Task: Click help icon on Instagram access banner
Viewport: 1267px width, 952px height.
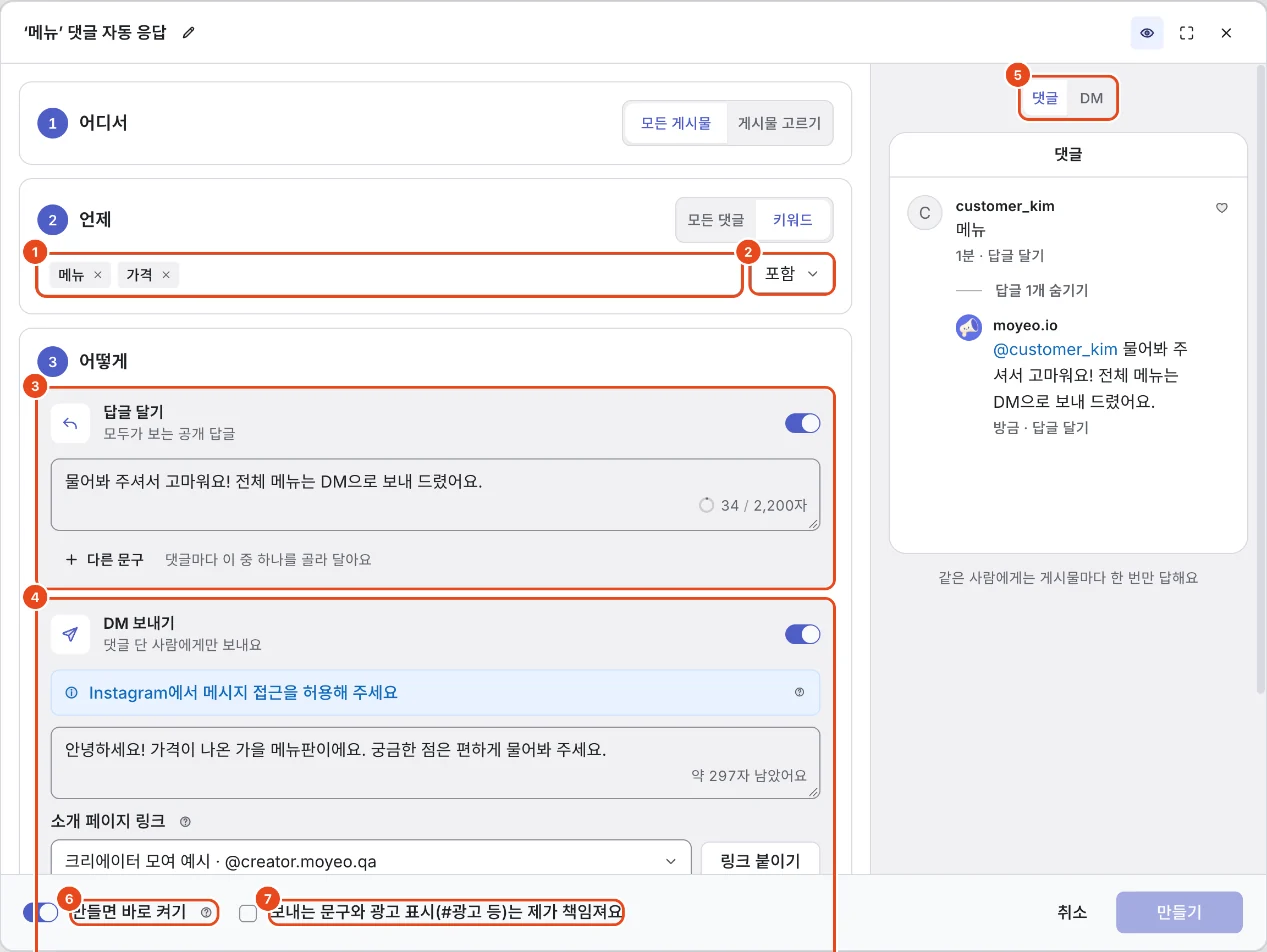Action: pos(799,692)
